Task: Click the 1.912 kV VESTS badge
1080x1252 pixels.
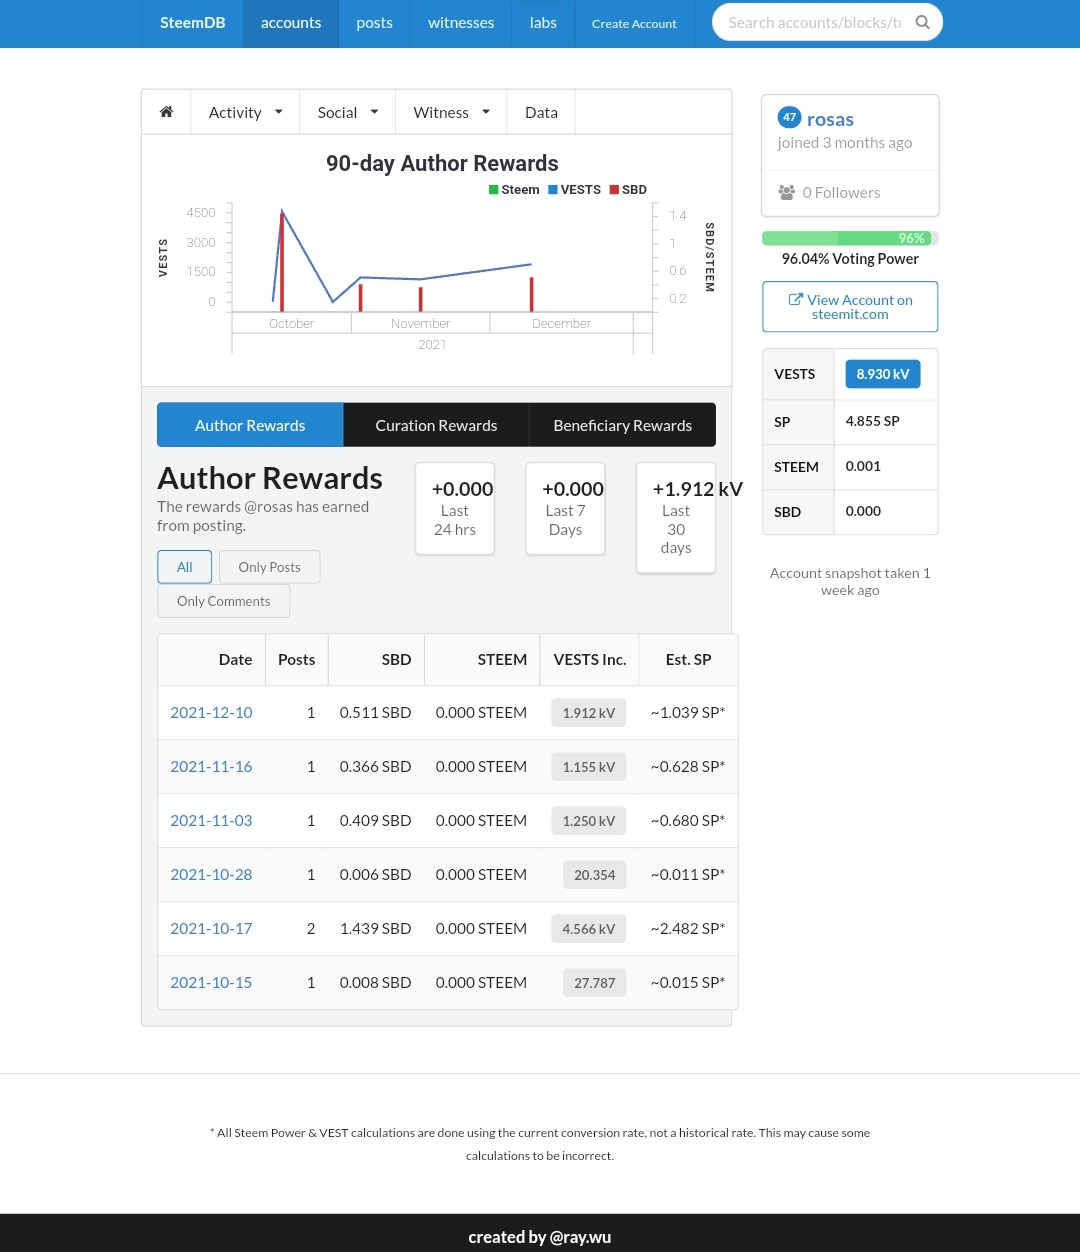Action: pyautogui.click(x=588, y=713)
